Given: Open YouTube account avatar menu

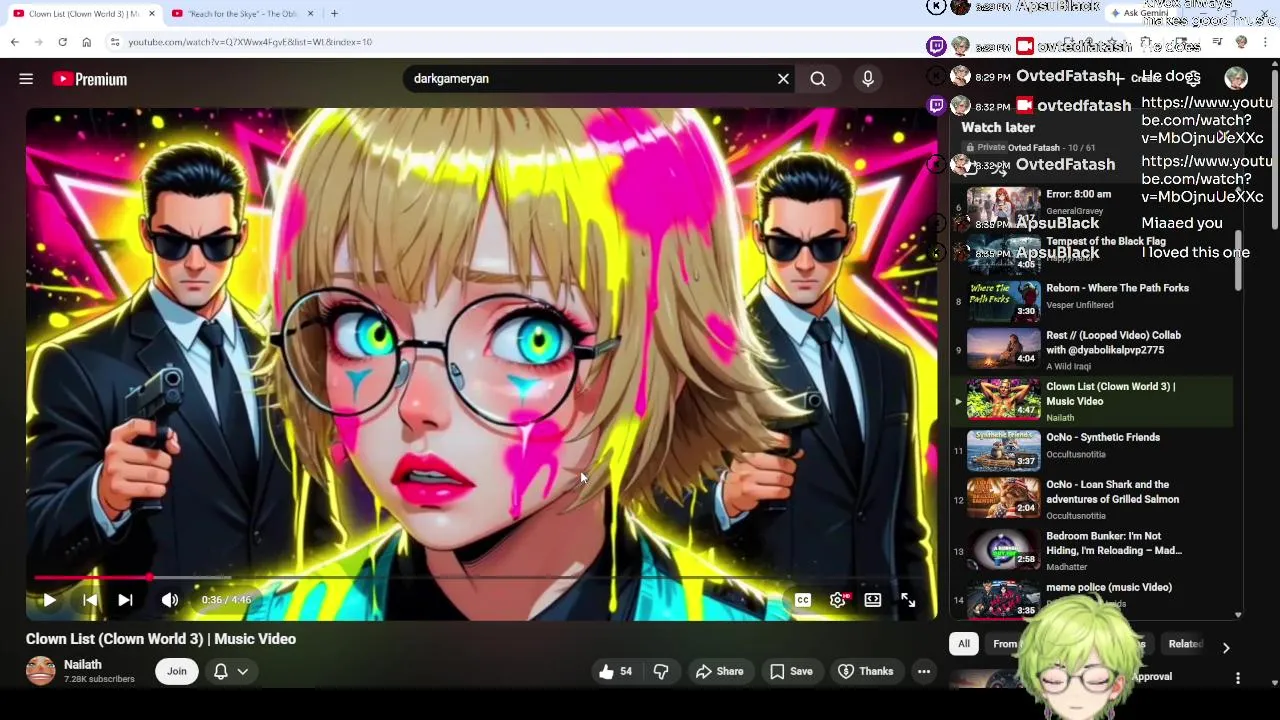Looking at the screenshot, I should [x=1236, y=79].
